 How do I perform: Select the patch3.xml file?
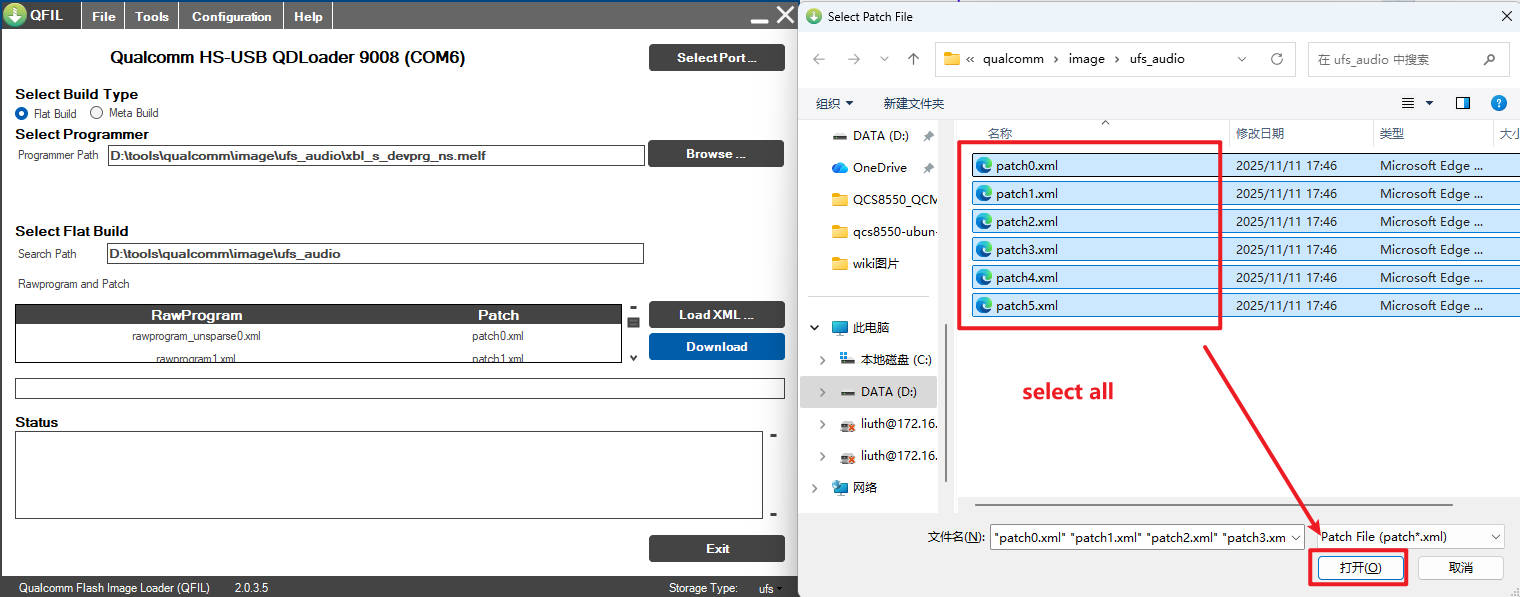click(x=1026, y=249)
